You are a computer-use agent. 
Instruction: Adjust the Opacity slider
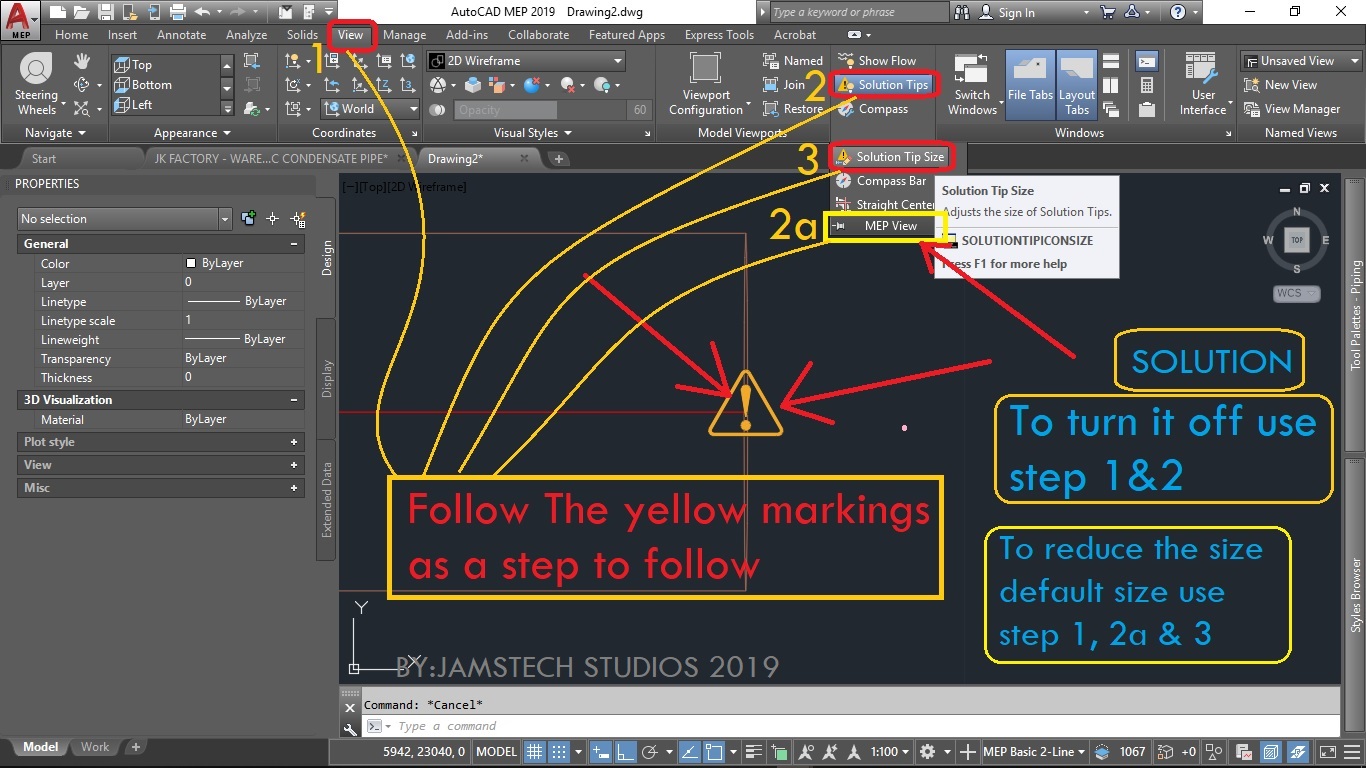pos(541,110)
